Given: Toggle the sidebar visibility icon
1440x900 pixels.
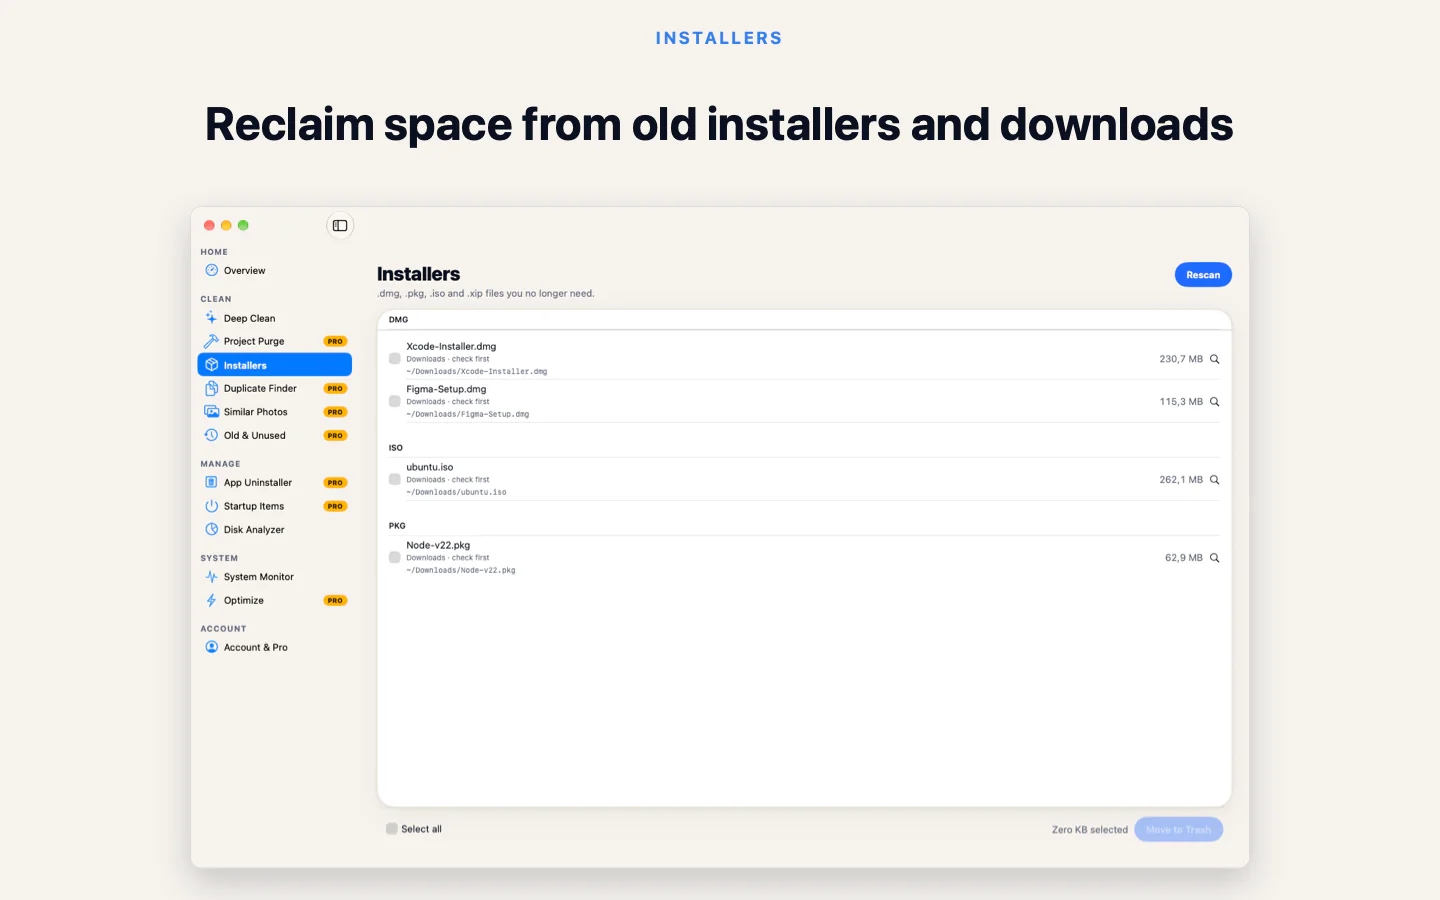Looking at the screenshot, I should tap(340, 226).
